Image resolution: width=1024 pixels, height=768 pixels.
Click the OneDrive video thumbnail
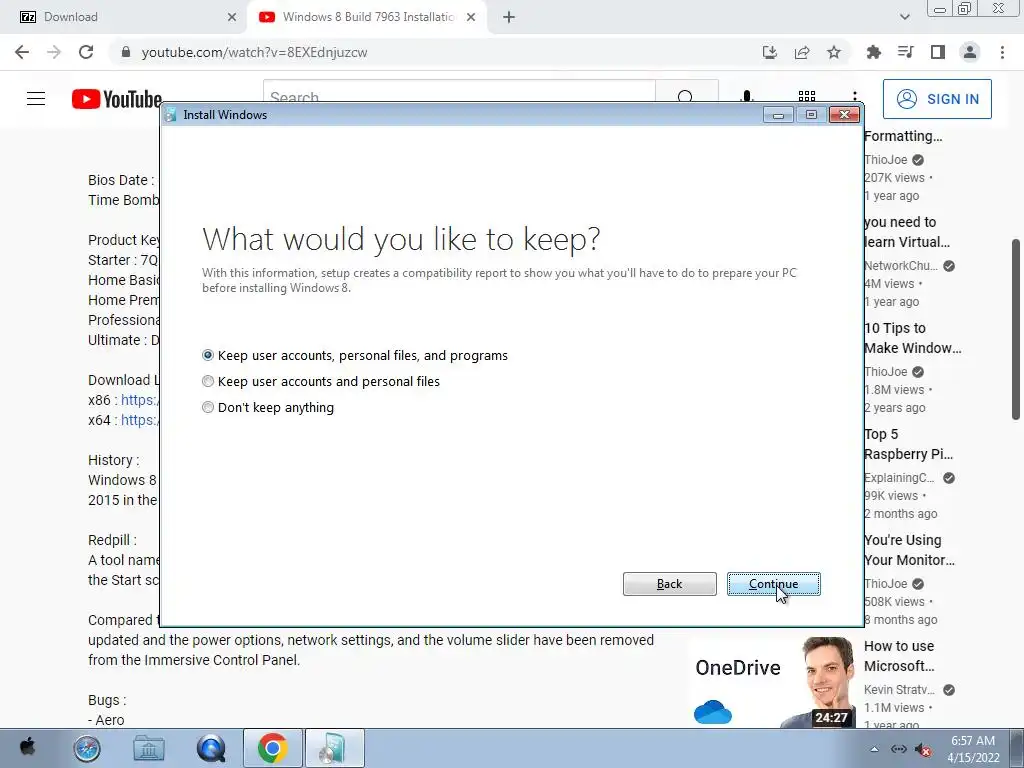771,682
